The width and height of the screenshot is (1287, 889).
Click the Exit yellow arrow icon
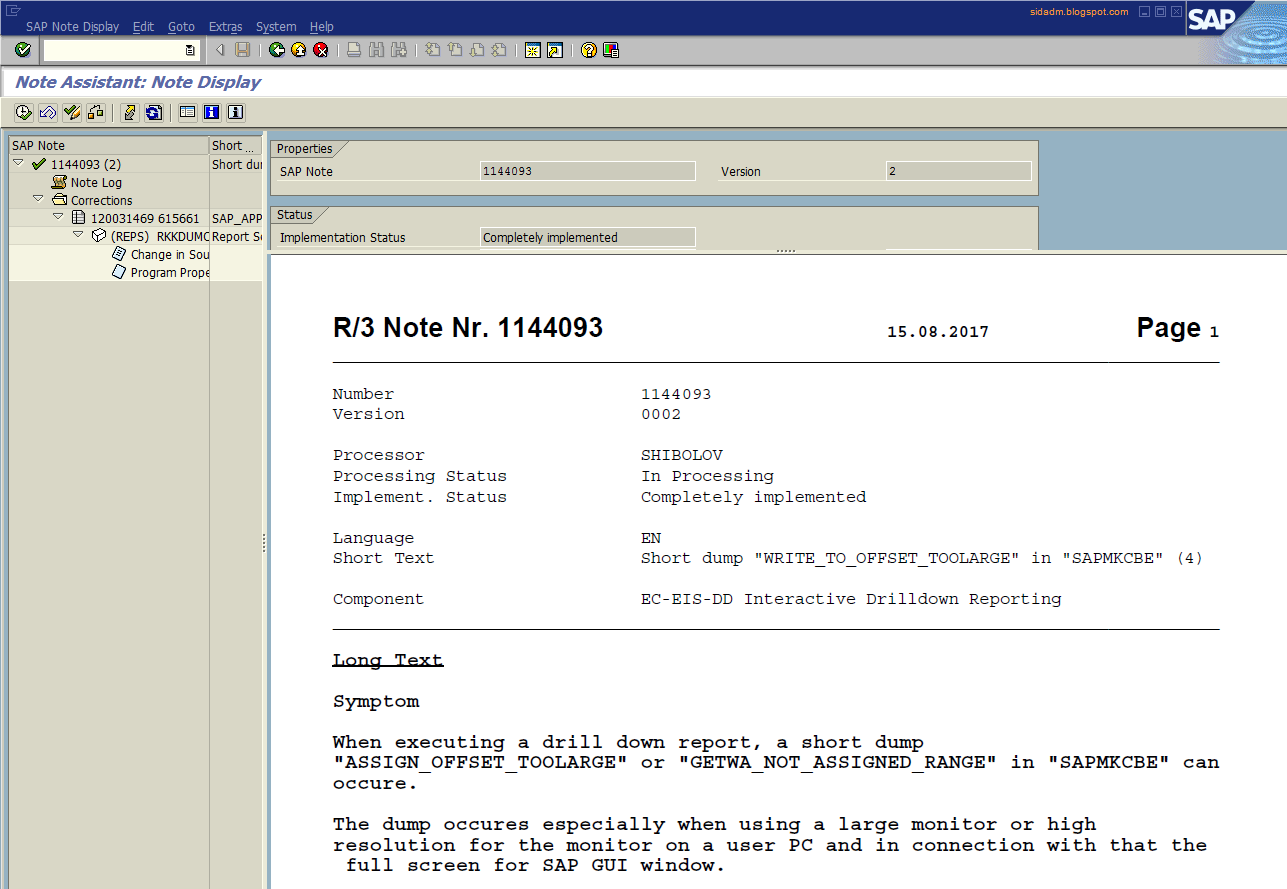click(x=297, y=50)
